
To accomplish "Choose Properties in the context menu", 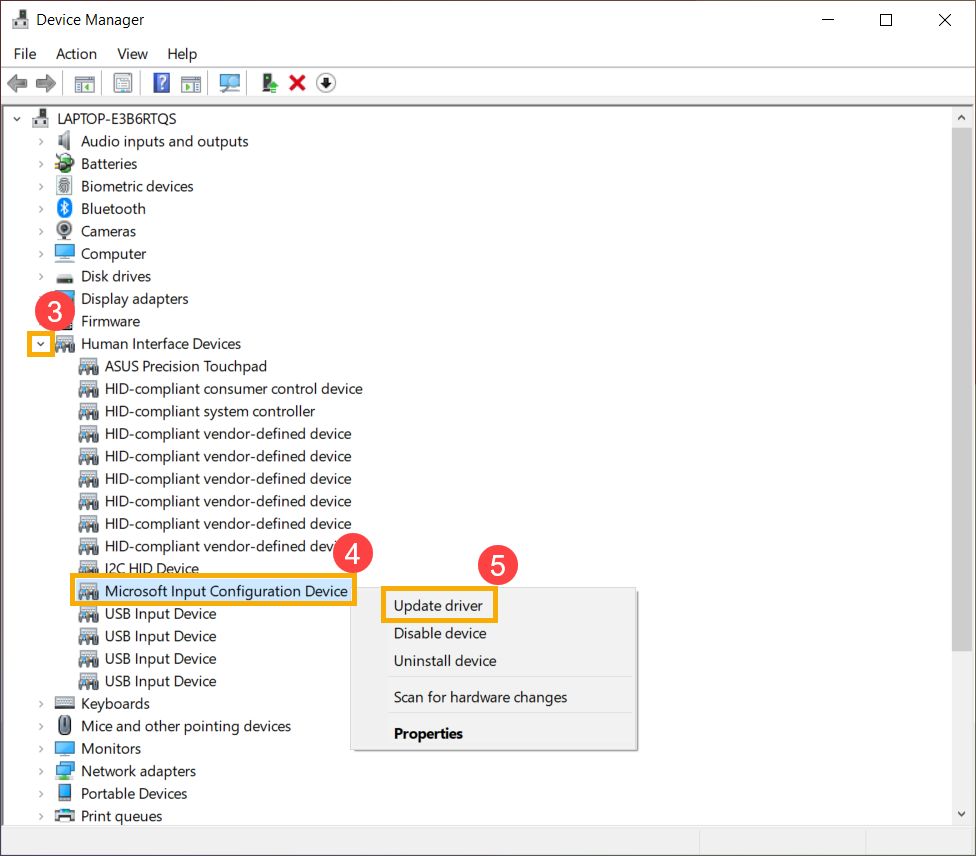I will pyautogui.click(x=428, y=734).
